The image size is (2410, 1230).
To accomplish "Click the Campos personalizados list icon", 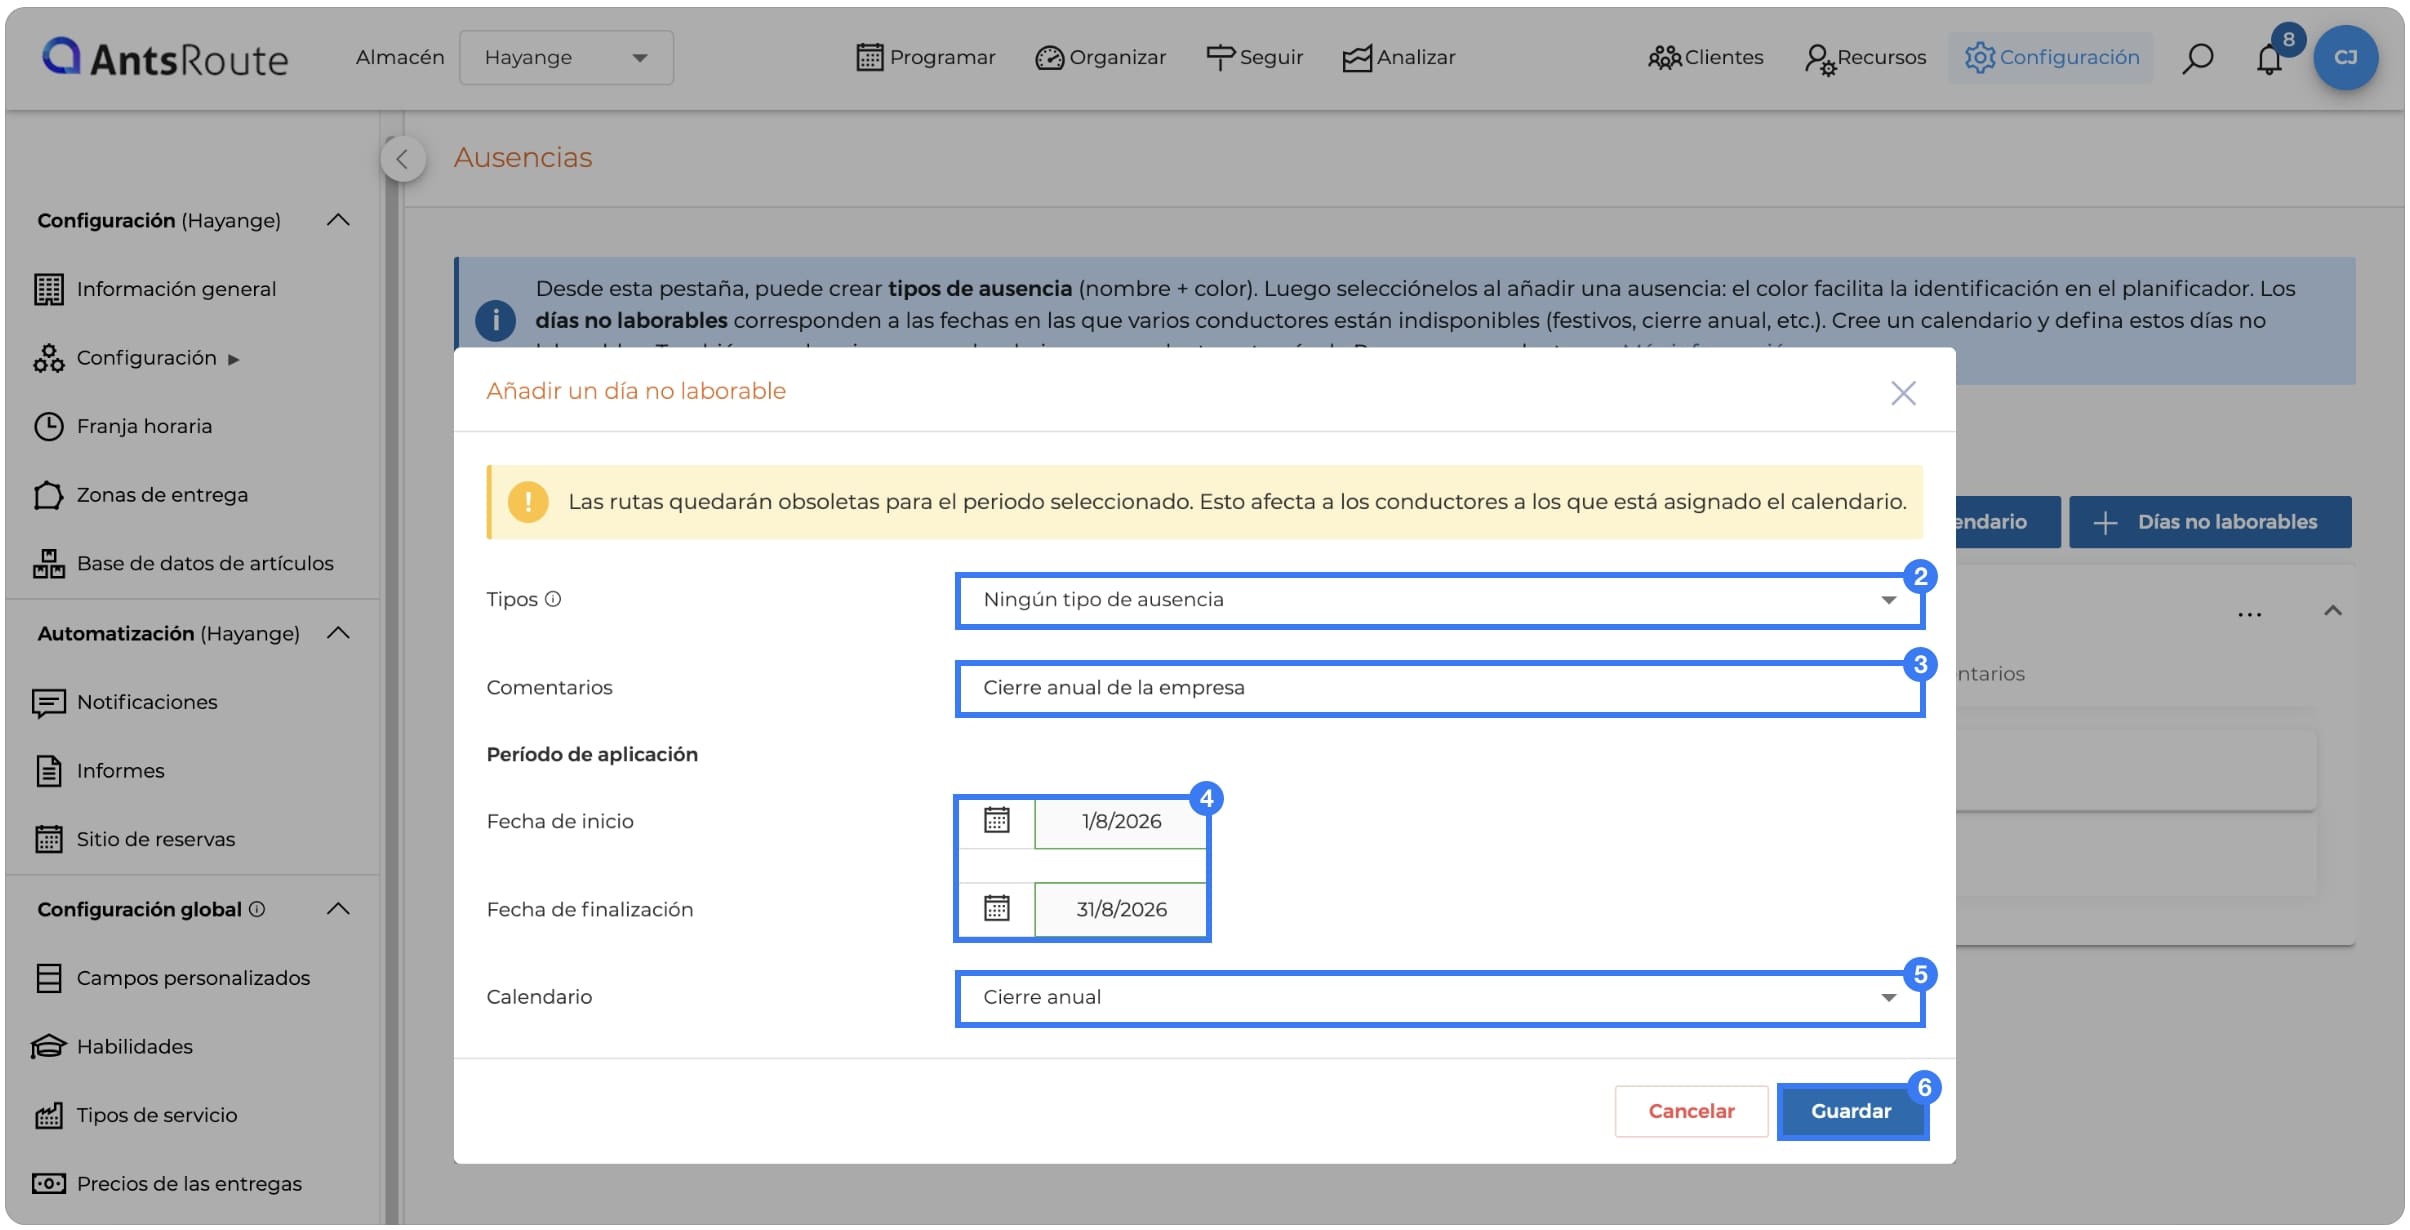I will (x=48, y=978).
